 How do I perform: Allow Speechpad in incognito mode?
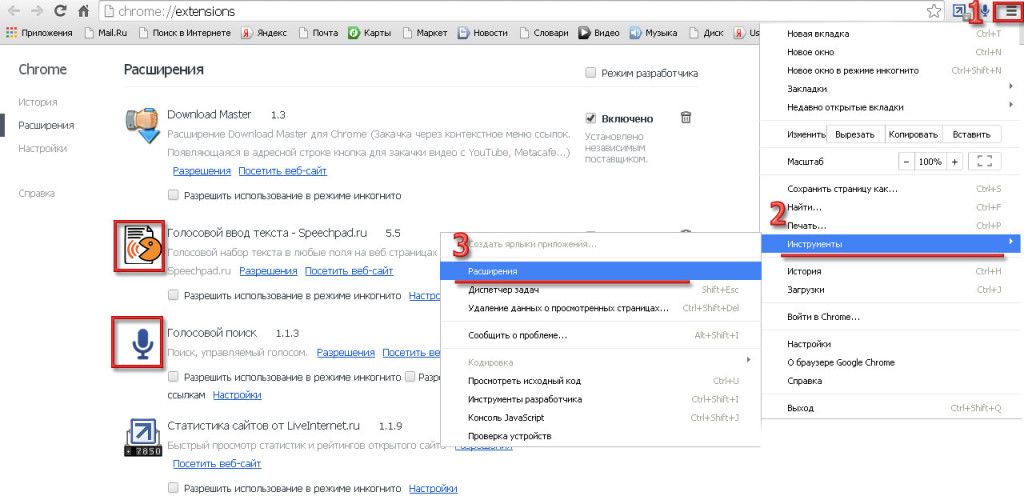click(x=174, y=295)
